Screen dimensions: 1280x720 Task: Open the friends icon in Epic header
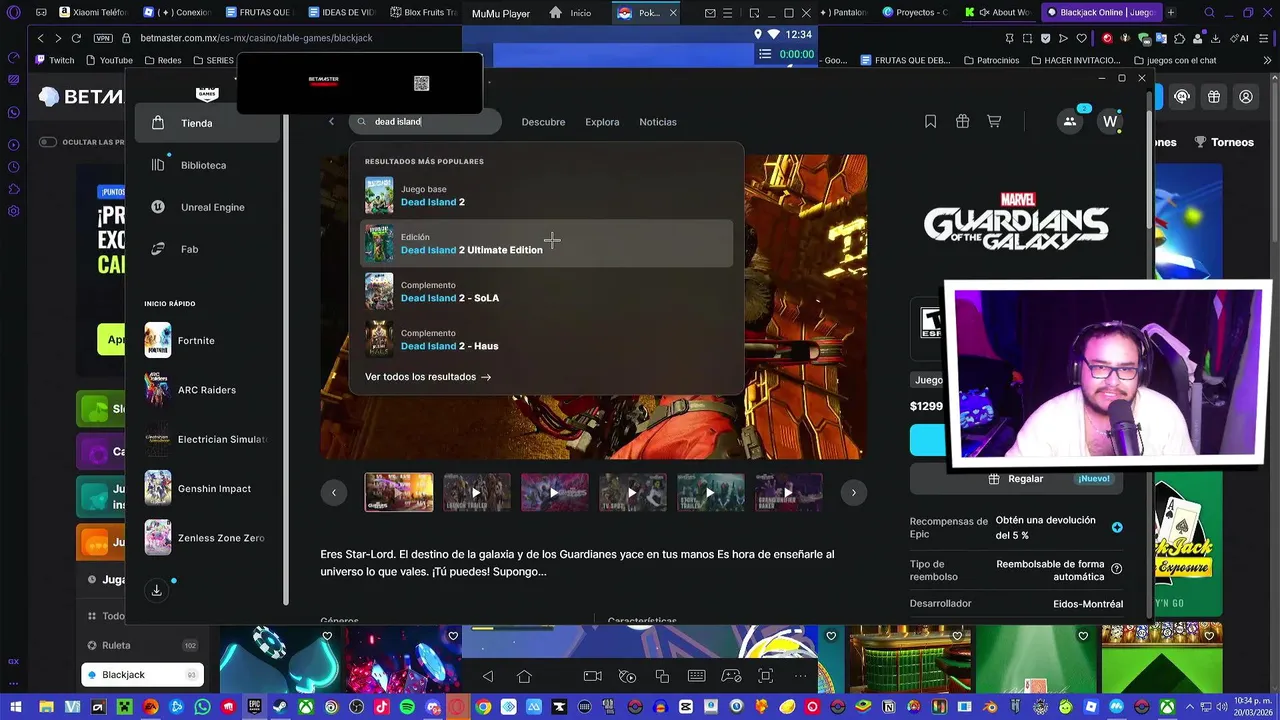tap(1070, 122)
